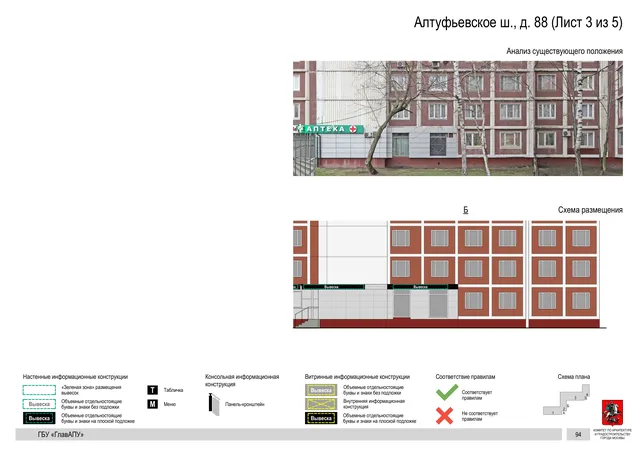The height and width of the screenshot is (453, 640).
Task: Select the «Зеленая зона» размещения вывесок text
Action: tap(91, 390)
